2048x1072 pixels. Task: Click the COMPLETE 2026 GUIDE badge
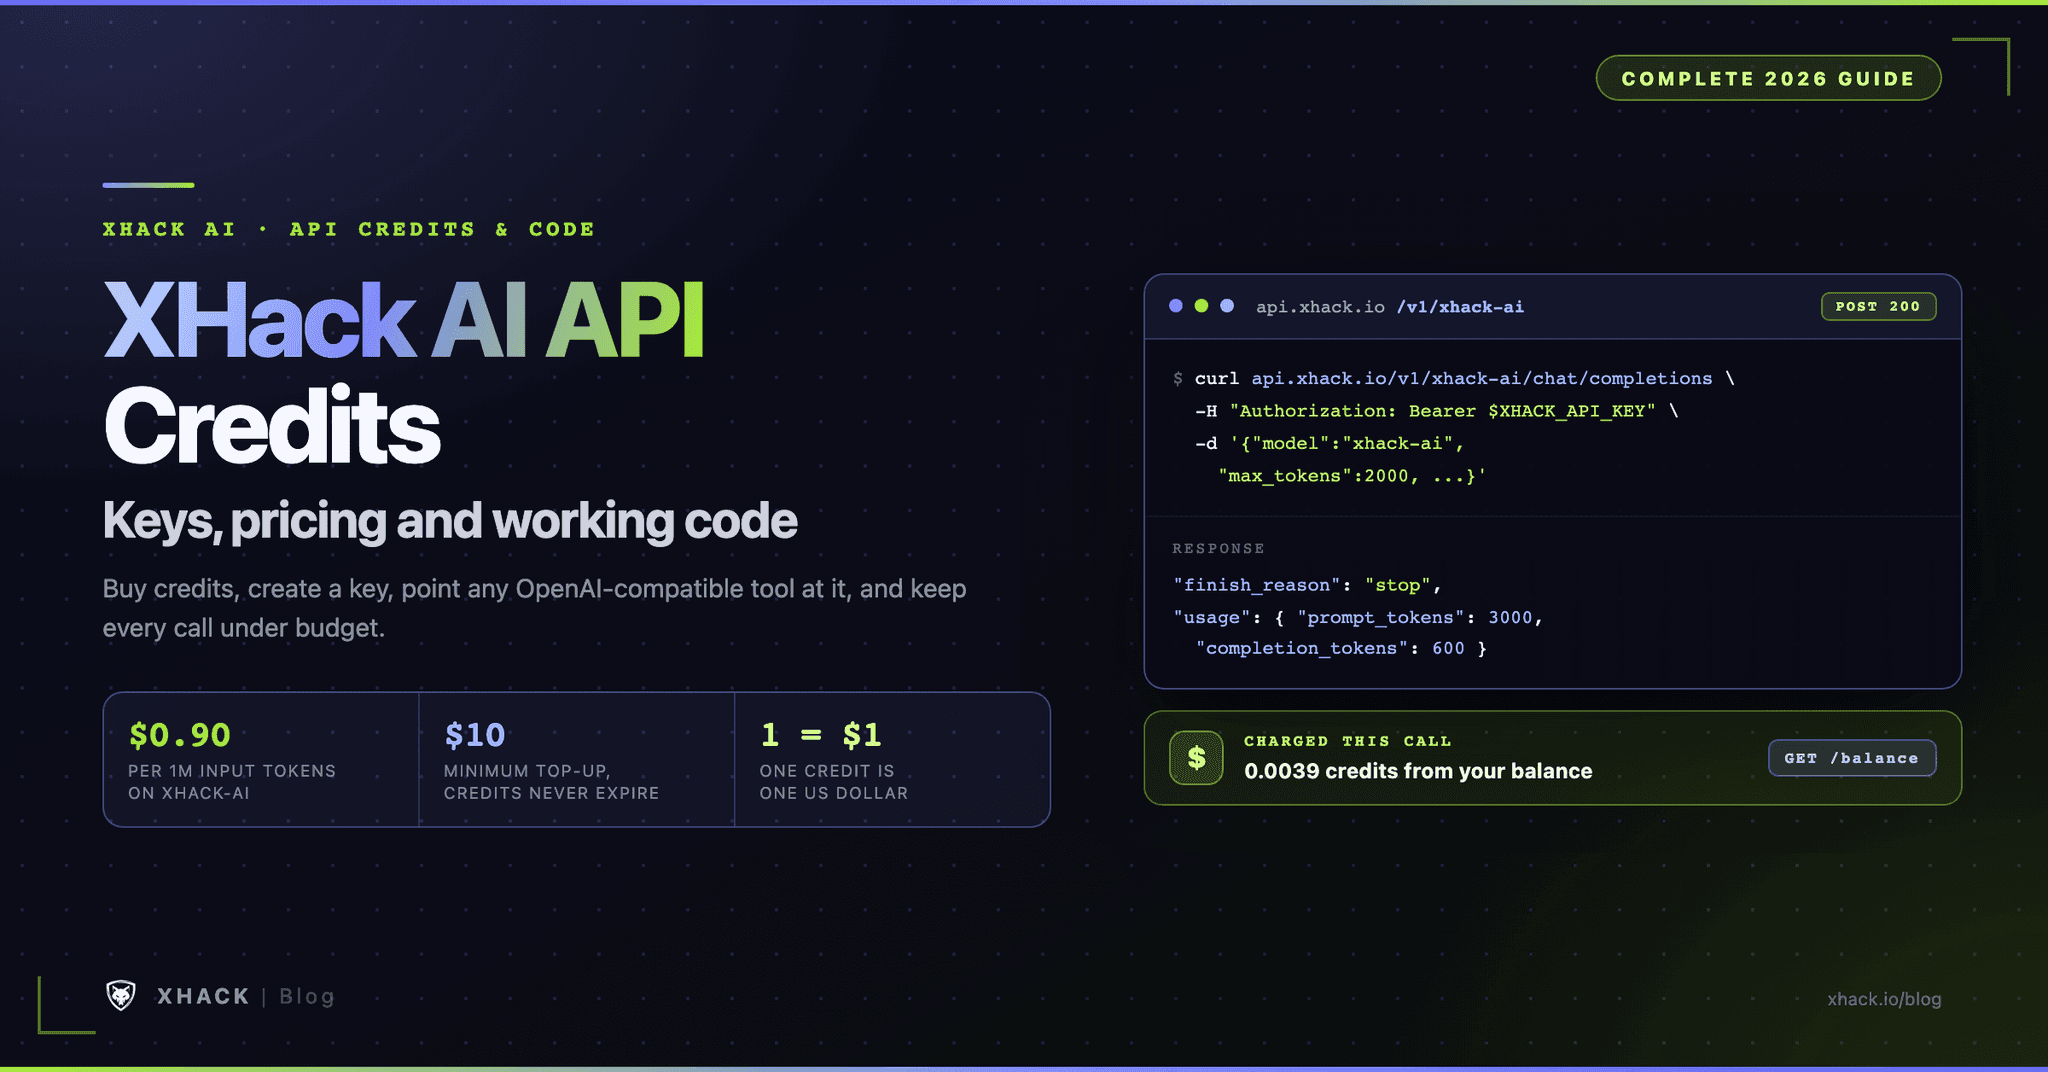coord(1768,78)
